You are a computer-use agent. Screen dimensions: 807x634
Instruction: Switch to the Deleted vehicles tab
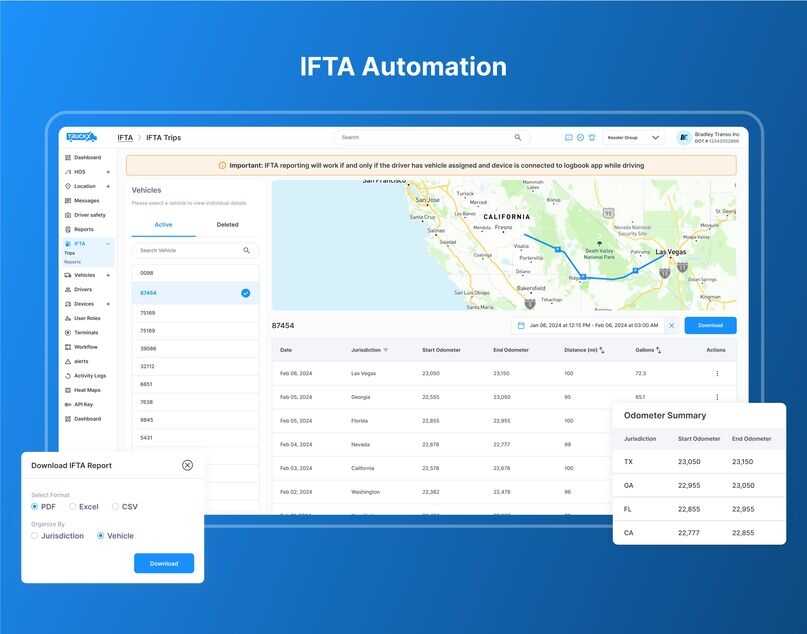pos(227,225)
